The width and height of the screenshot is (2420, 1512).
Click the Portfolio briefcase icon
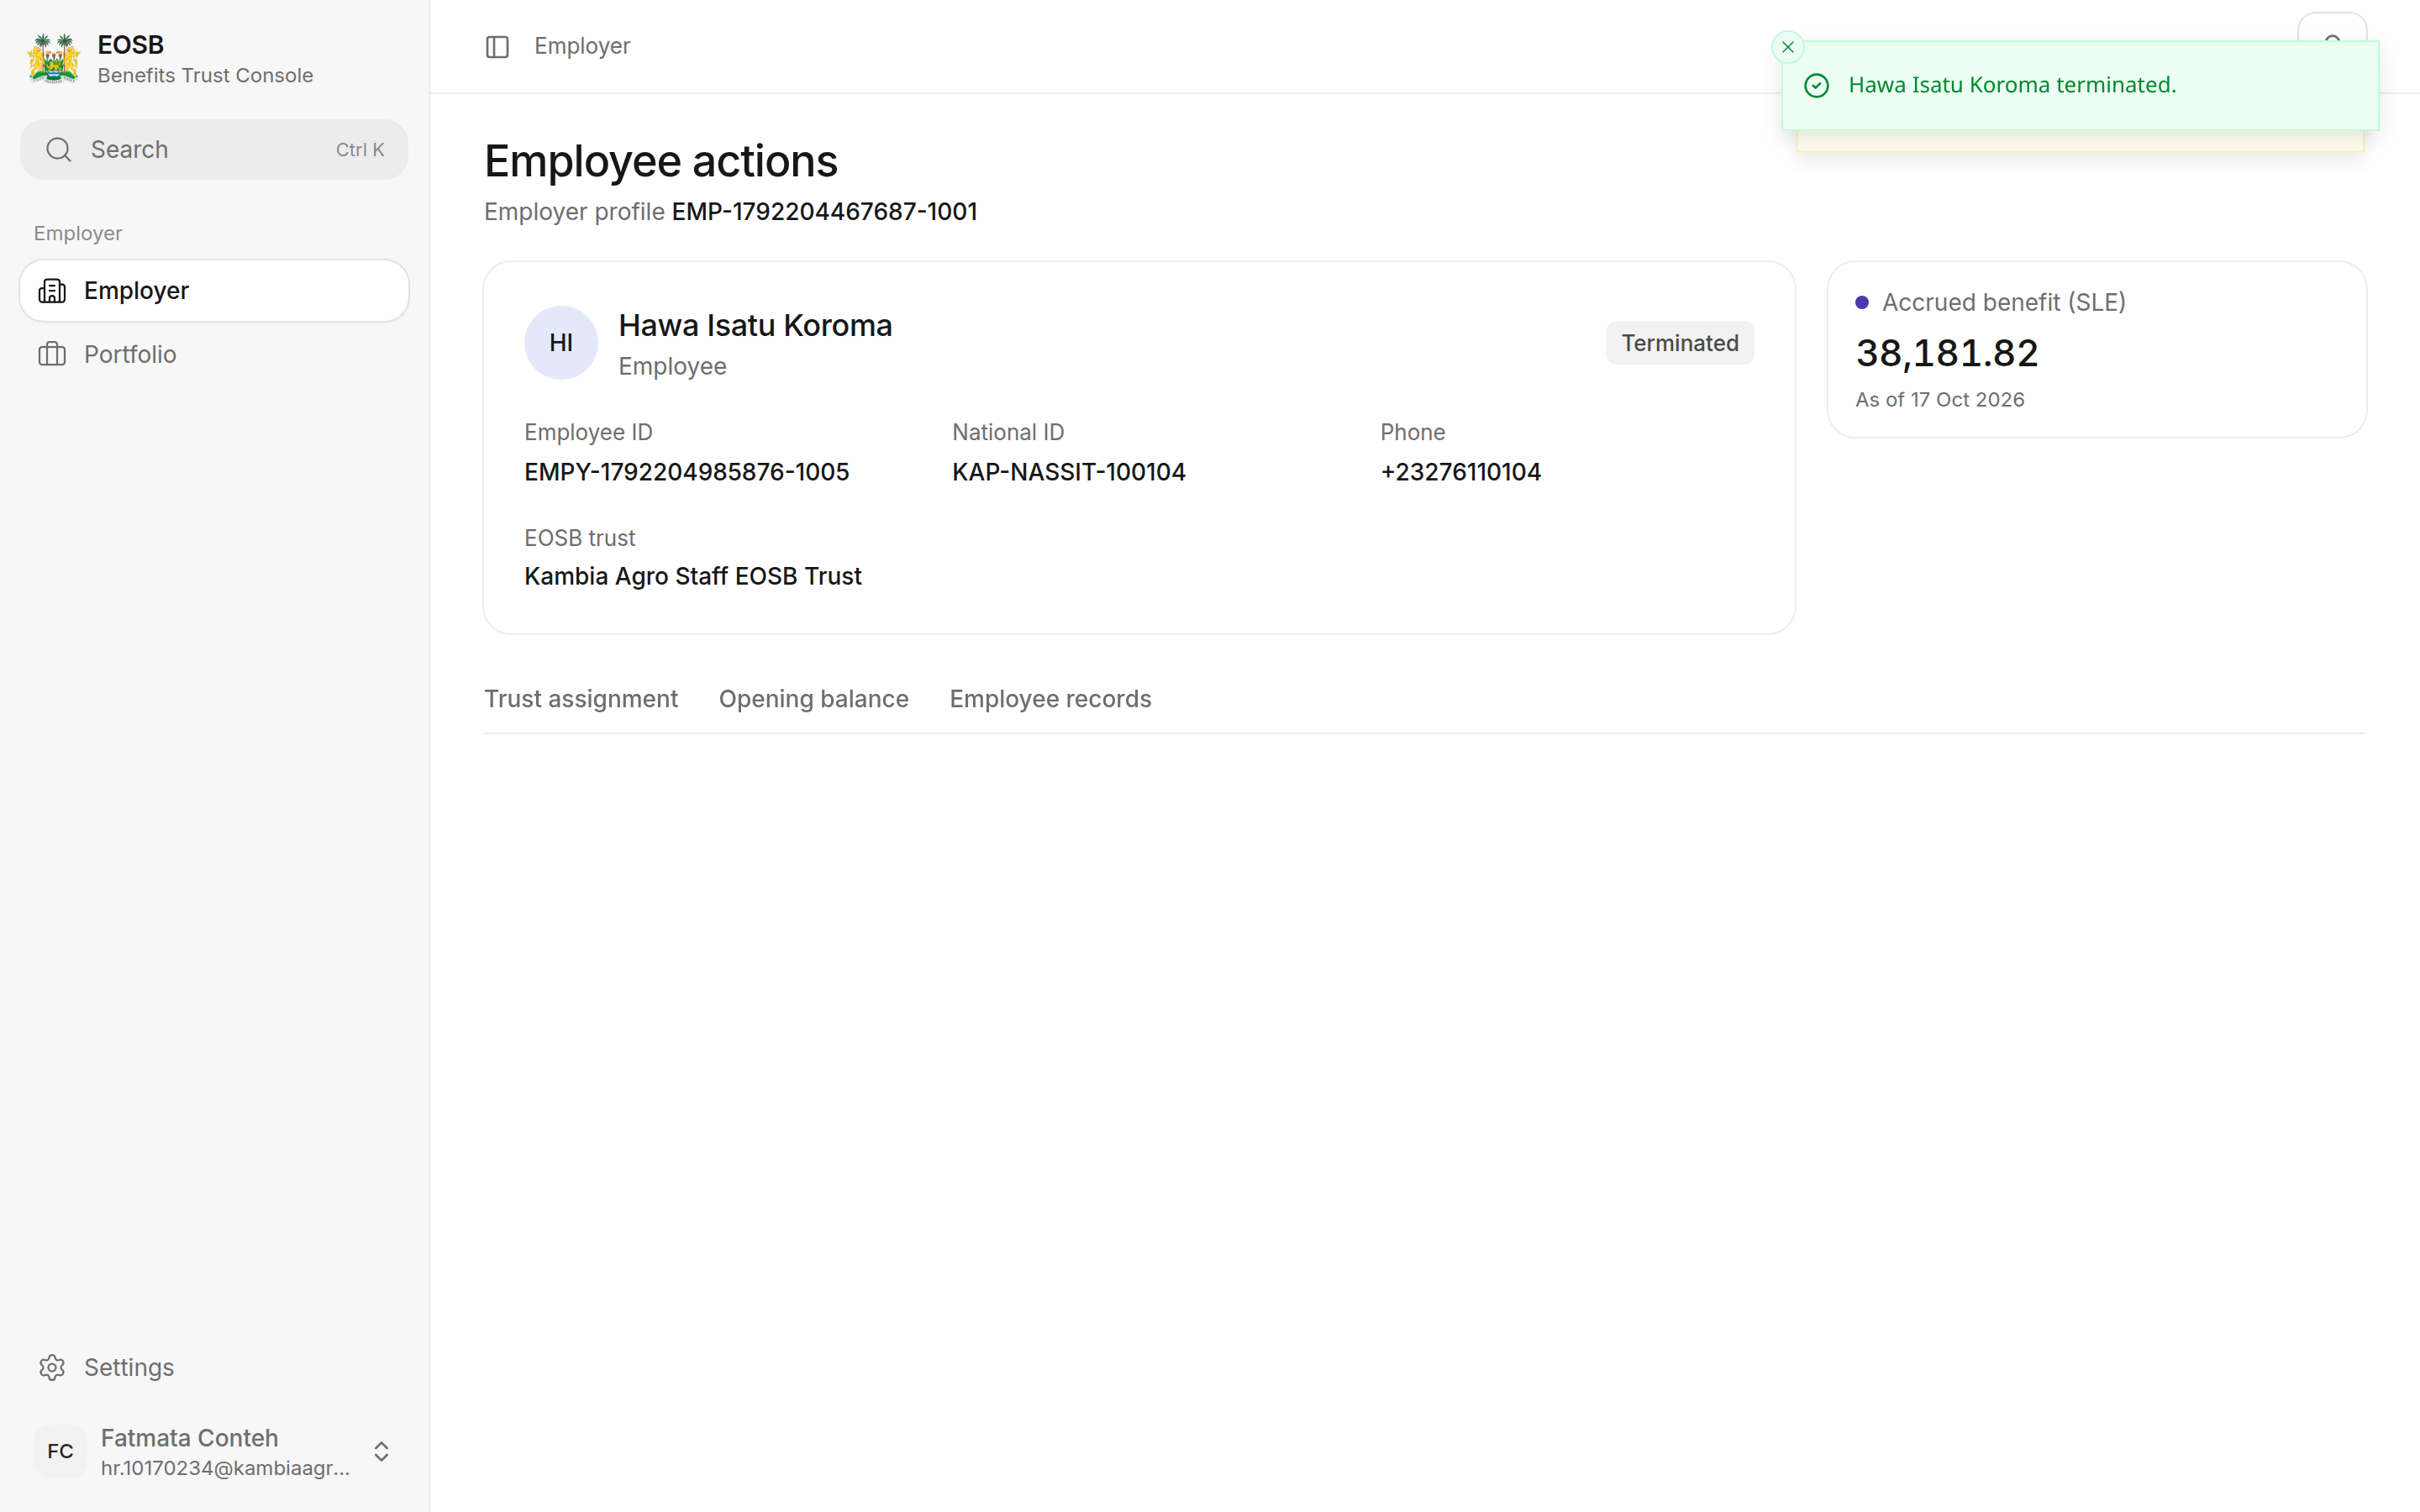[52, 354]
